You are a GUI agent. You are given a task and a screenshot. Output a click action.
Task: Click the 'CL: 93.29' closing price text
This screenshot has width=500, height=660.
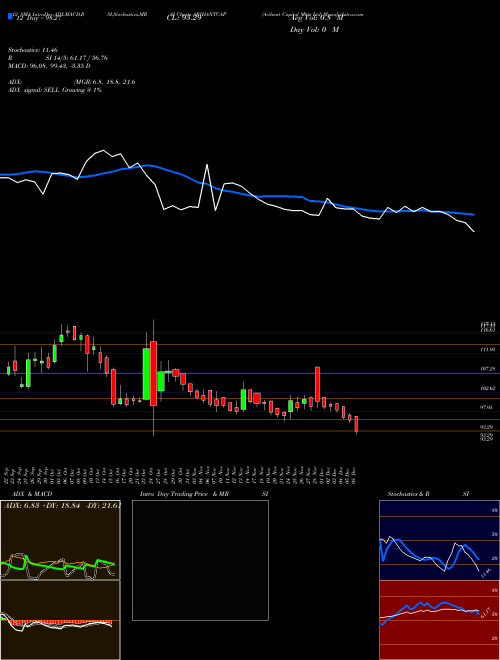[x=184, y=19]
